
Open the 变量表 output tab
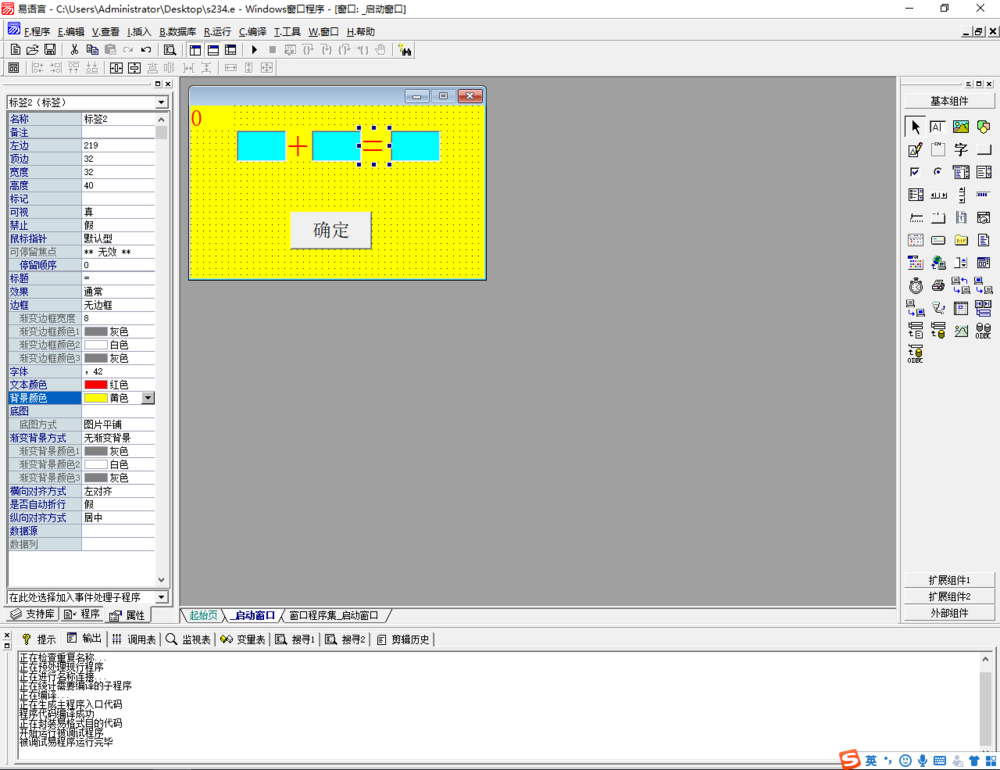point(242,639)
